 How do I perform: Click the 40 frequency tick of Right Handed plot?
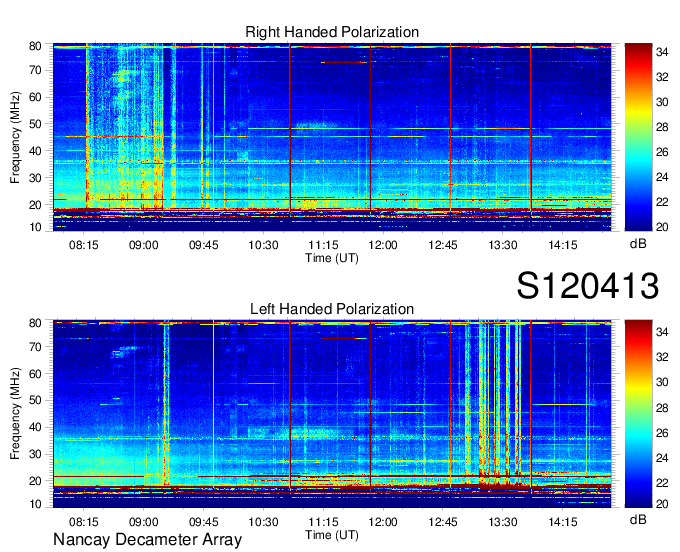click(35, 151)
